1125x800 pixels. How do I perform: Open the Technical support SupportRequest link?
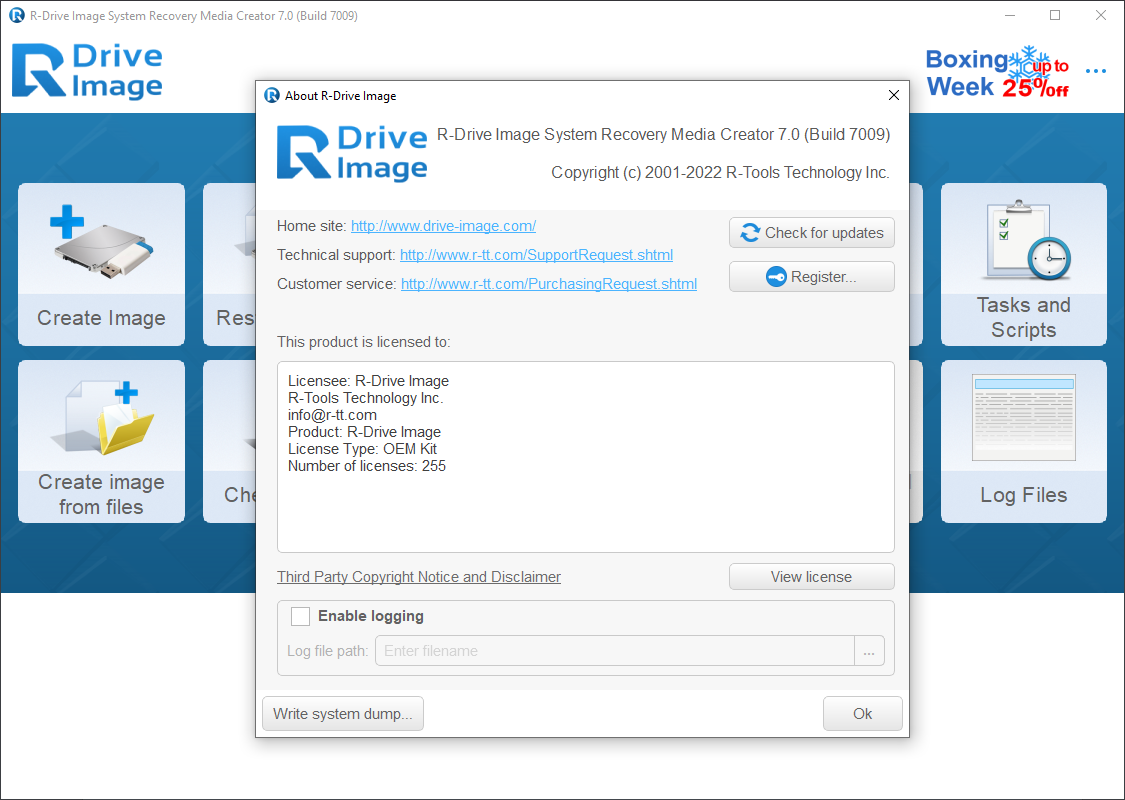pyautogui.click(x=536, y=255)
